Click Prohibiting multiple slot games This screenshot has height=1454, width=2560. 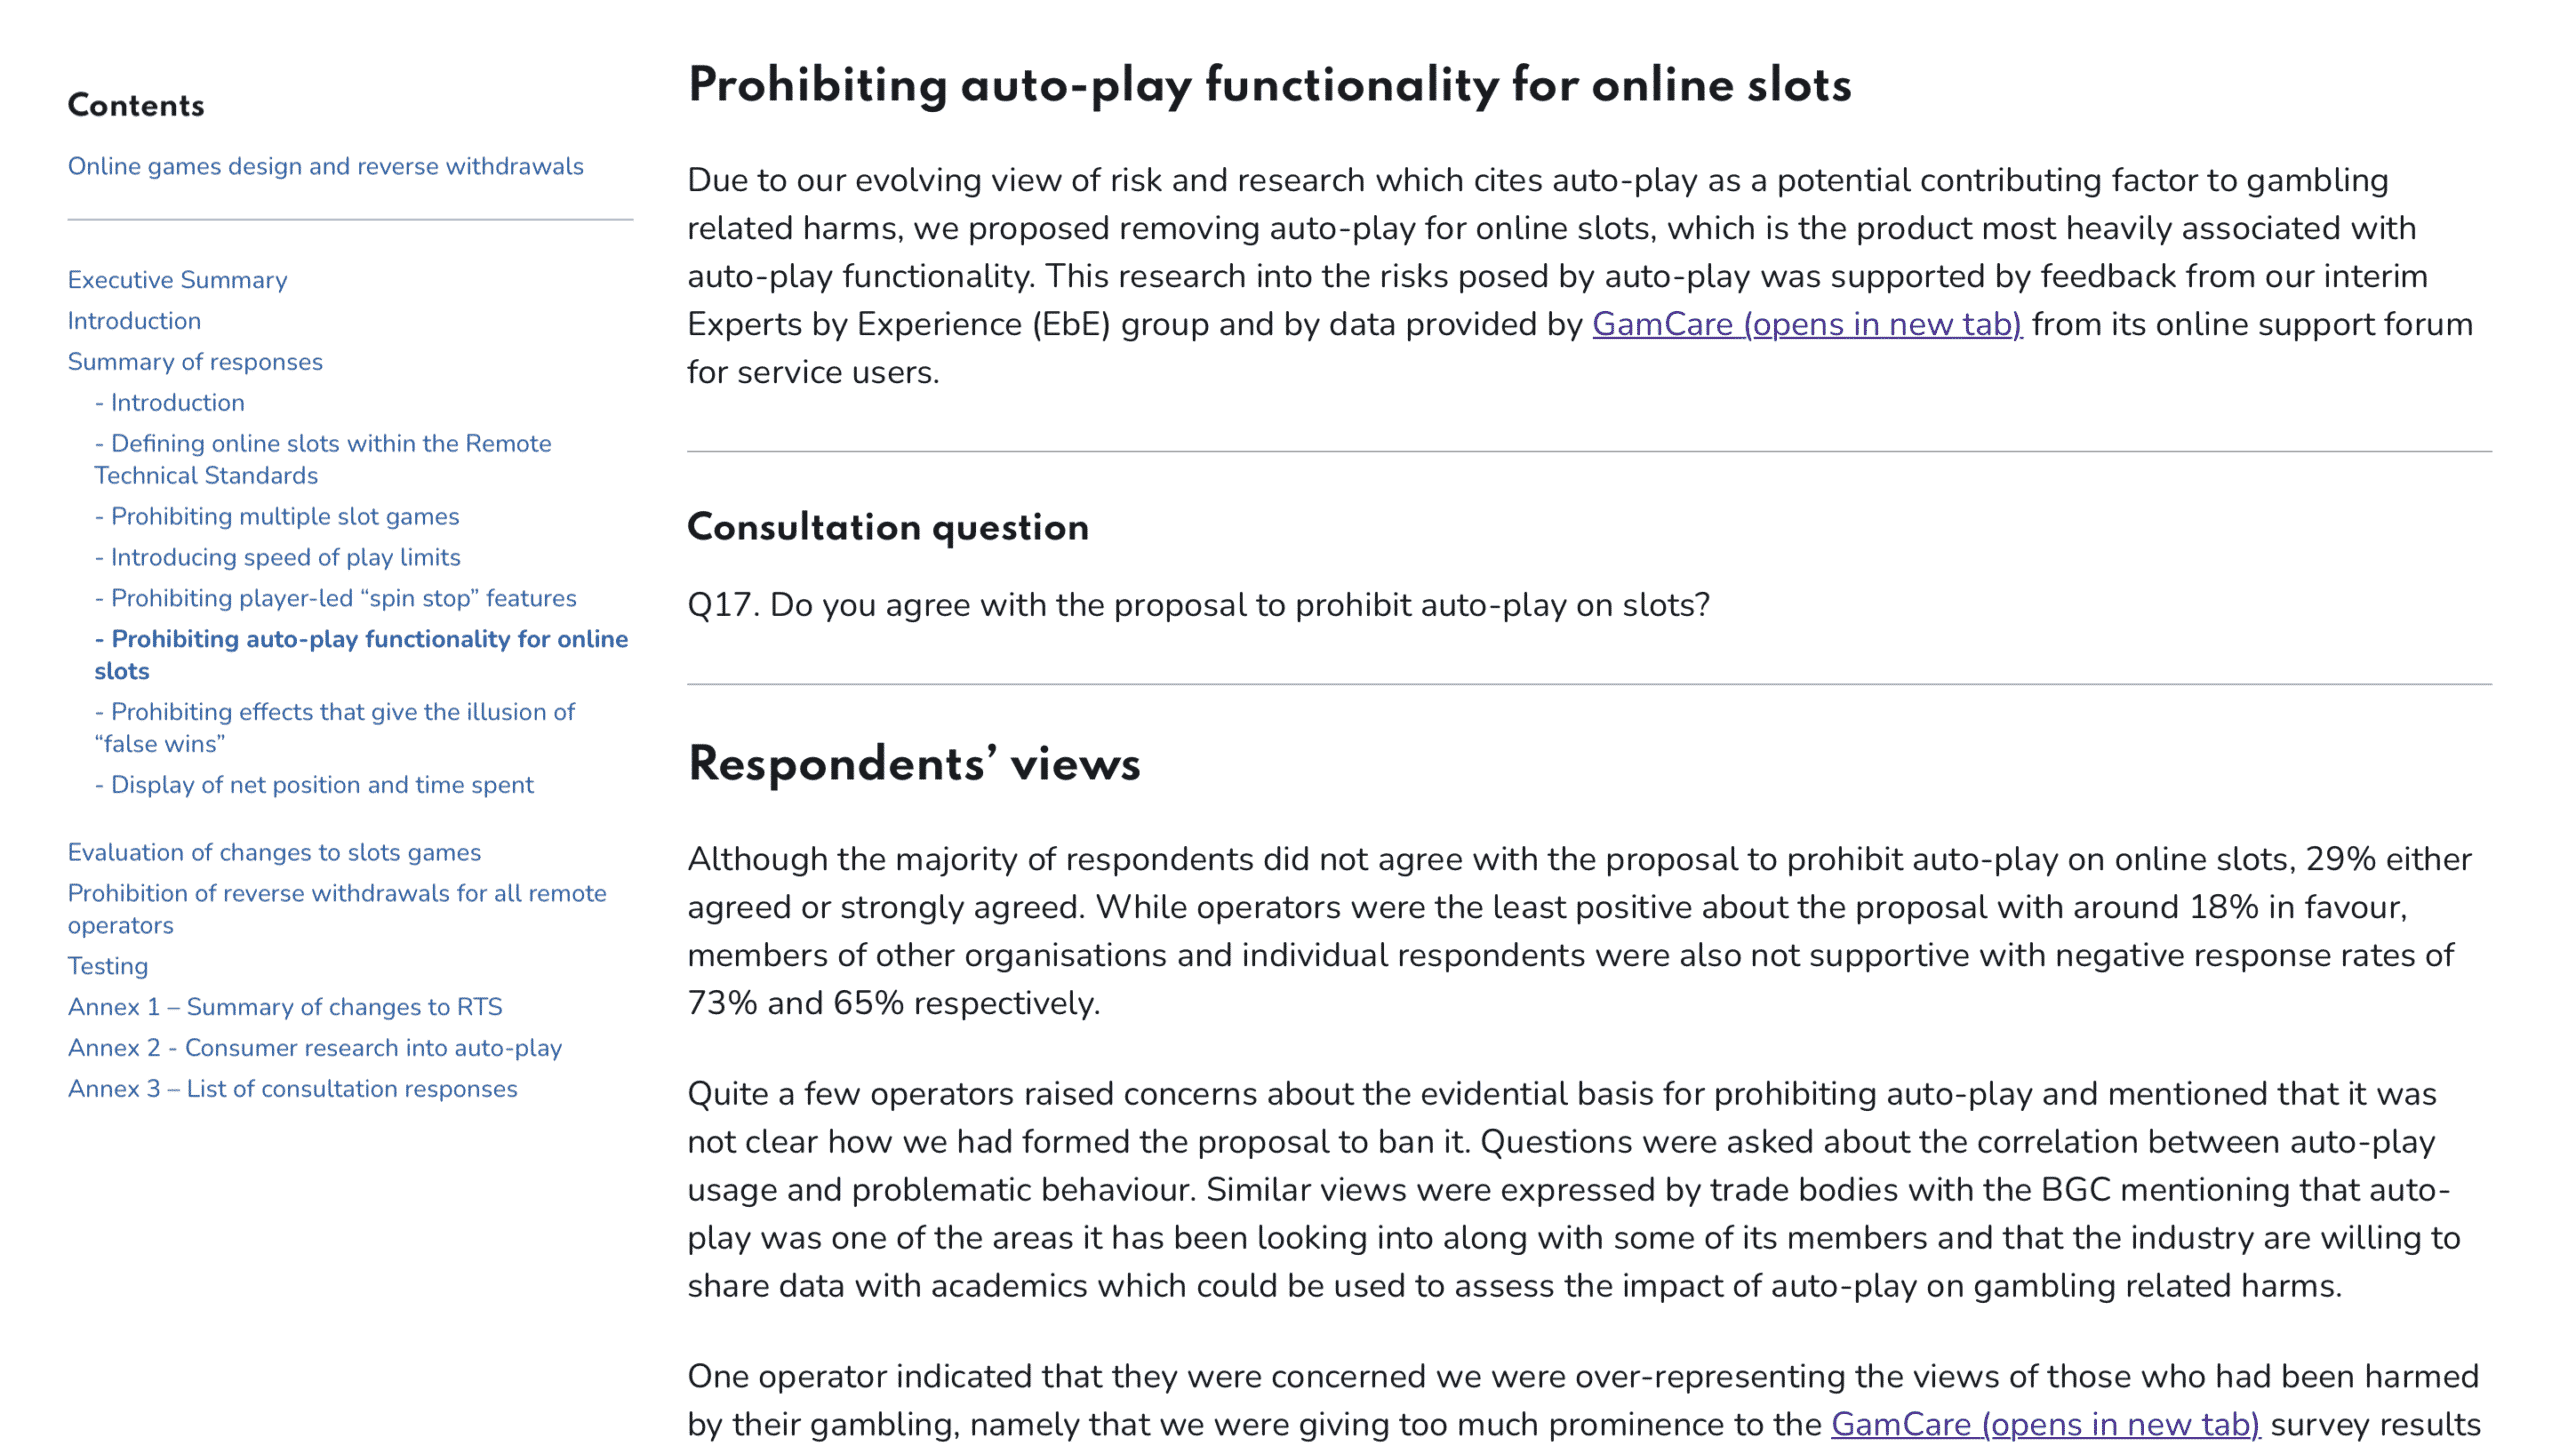(x=283, y=517)
